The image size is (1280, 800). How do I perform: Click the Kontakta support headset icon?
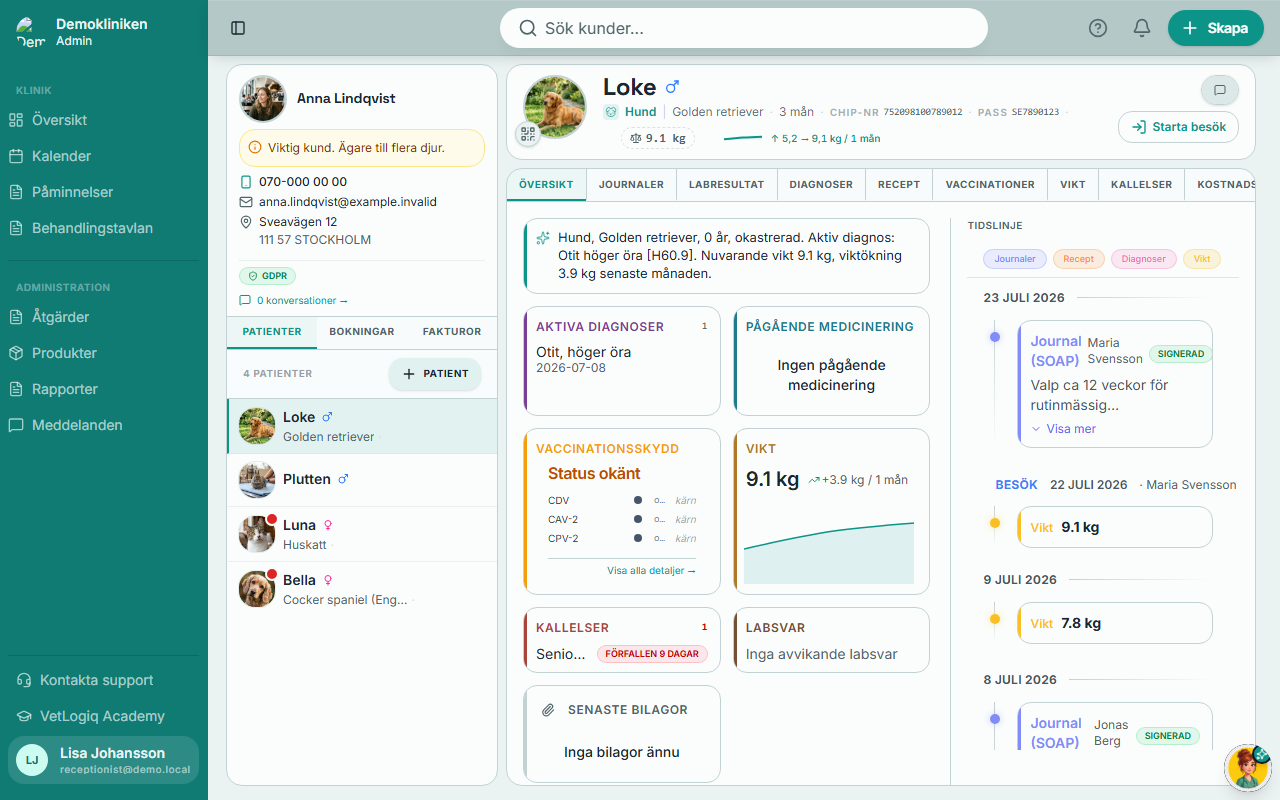24,680
